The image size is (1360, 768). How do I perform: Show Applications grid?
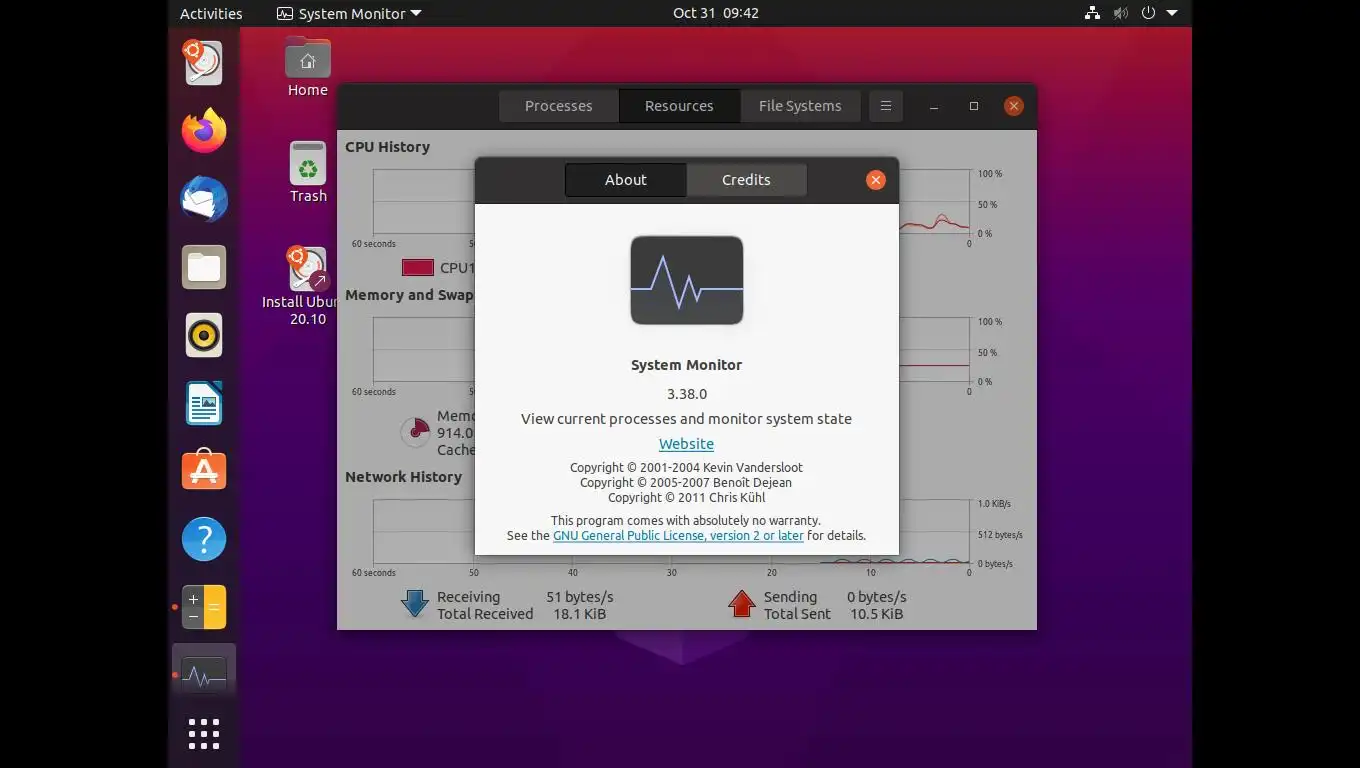tap(204, 734)
